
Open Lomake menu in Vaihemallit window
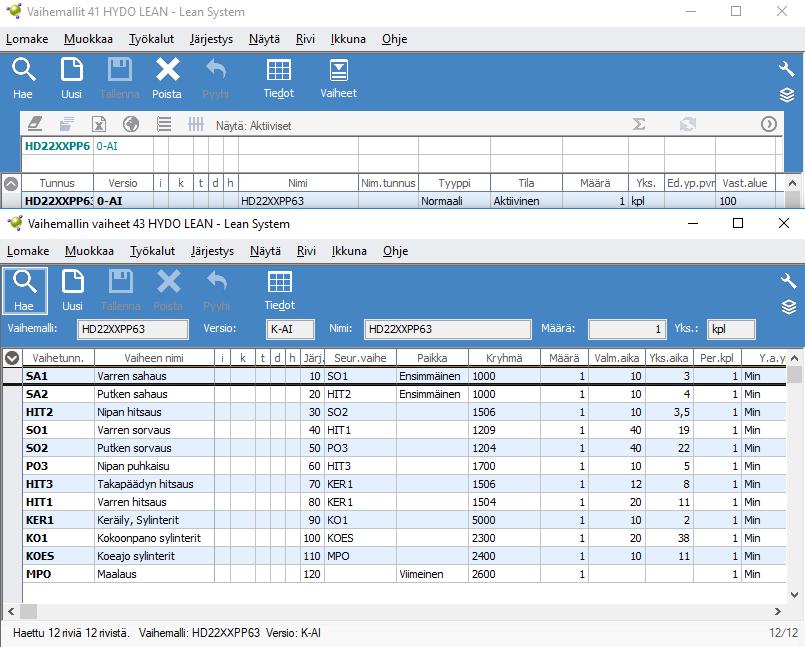pos(27,39)
